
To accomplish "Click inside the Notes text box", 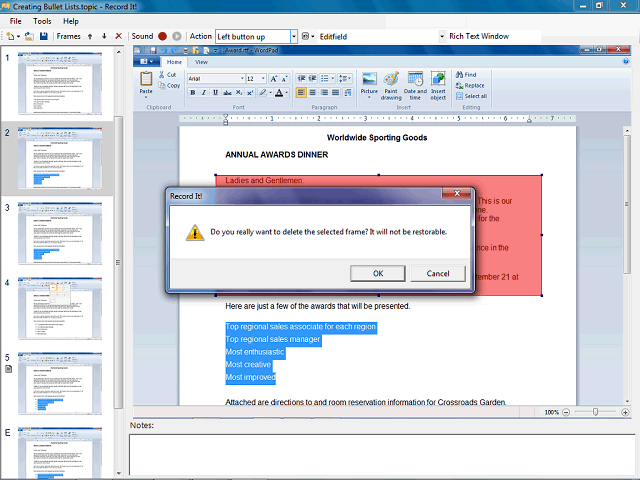I will (384, 455).
